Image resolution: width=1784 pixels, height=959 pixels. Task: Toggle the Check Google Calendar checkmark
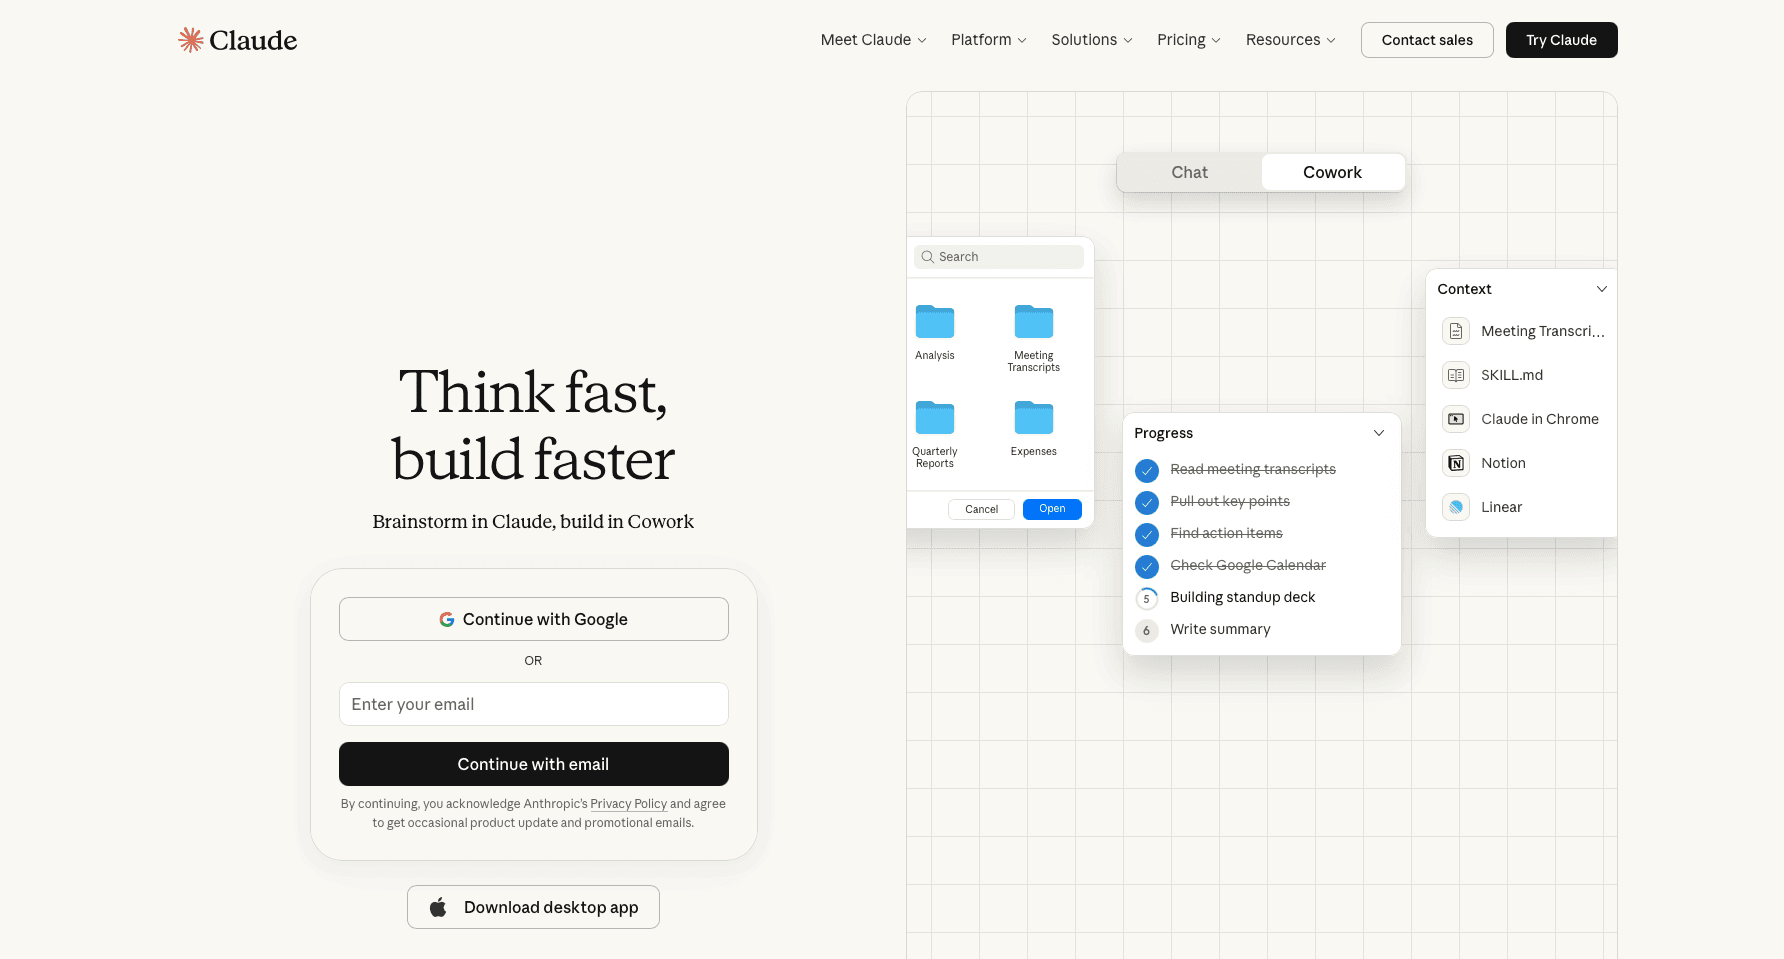click(1147, 566)
